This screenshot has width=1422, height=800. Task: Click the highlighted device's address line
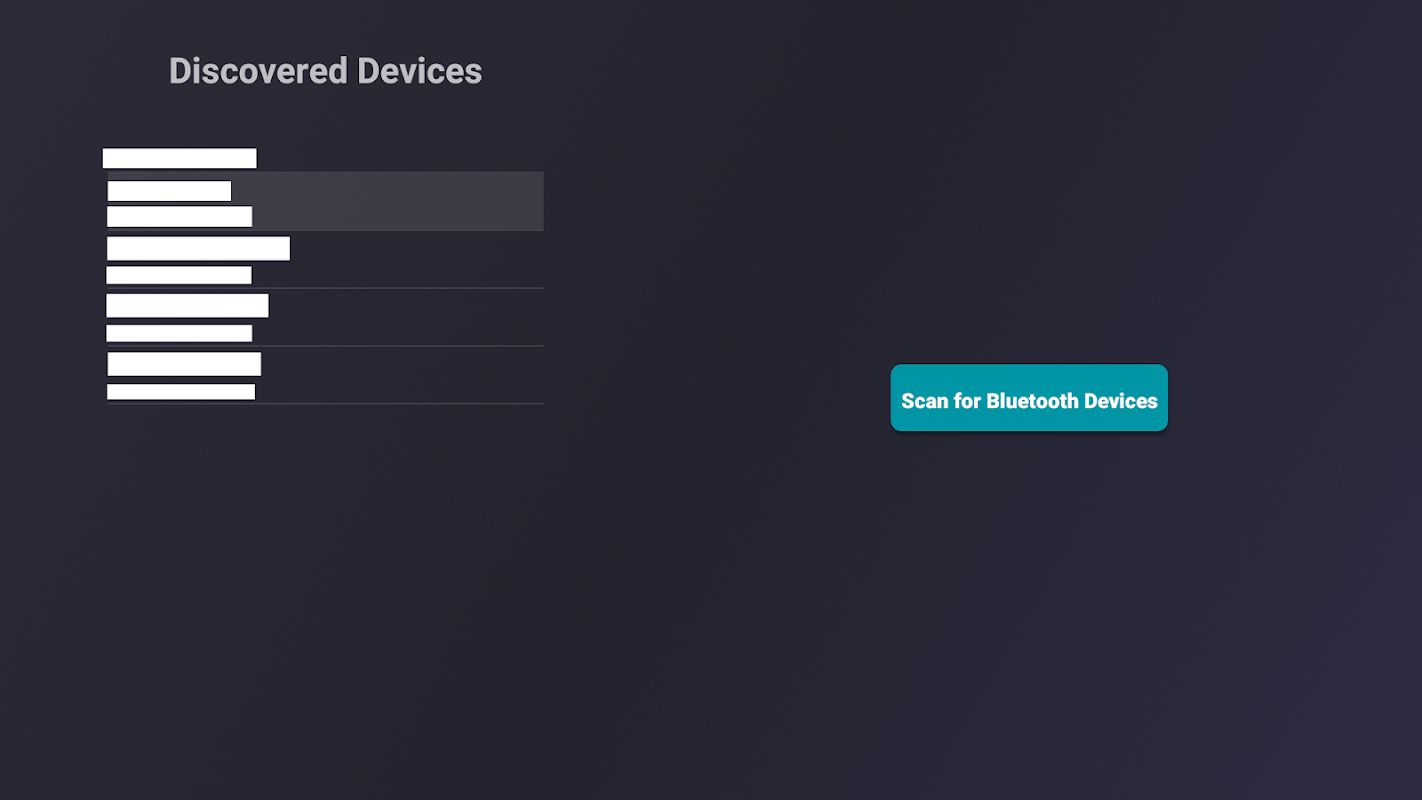click(x=179, y=216)
